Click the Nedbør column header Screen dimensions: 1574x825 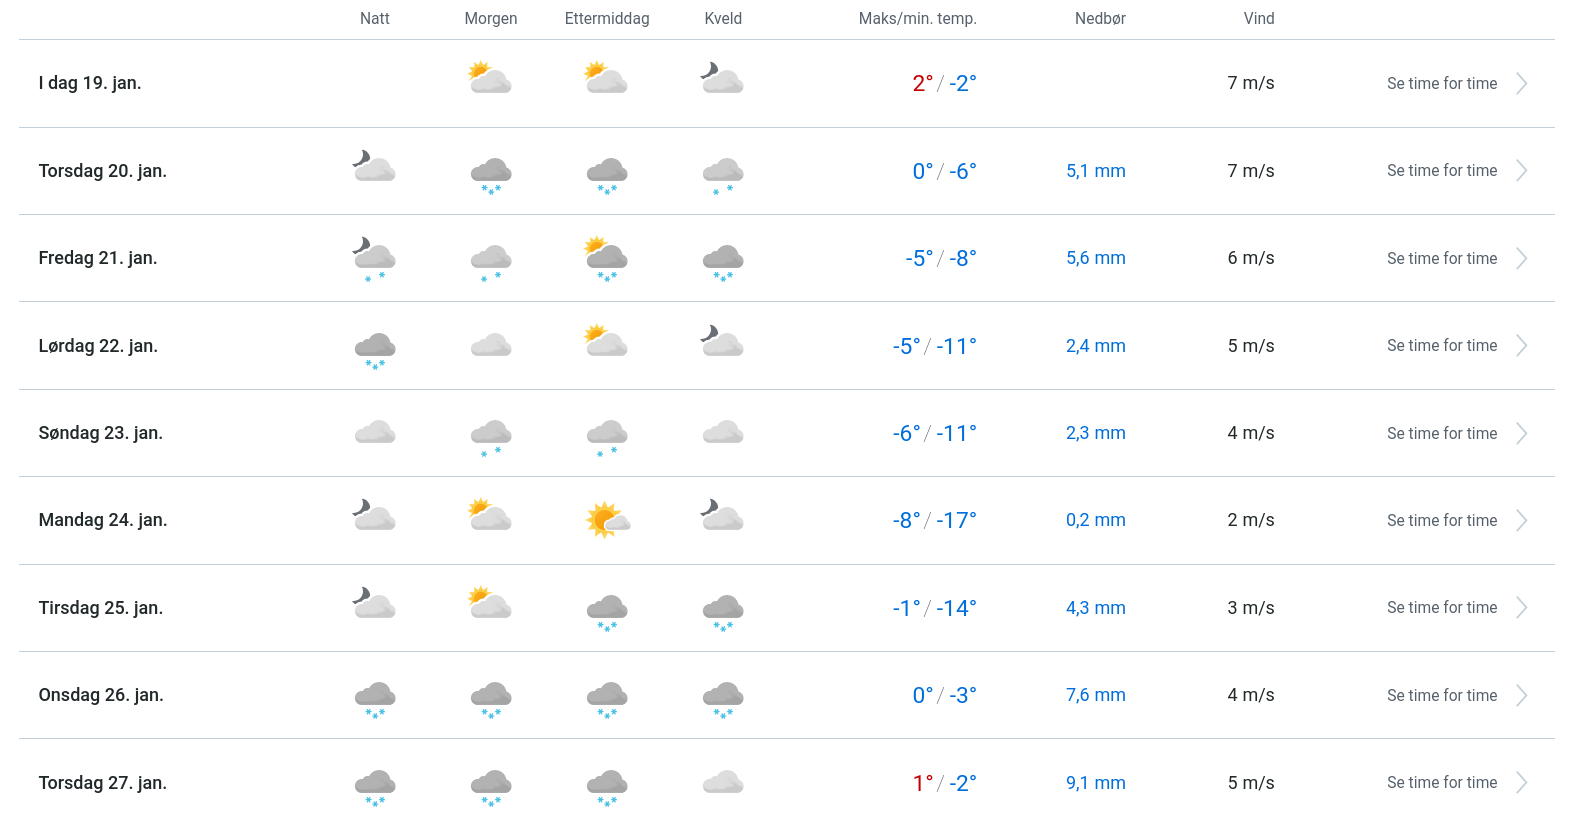(x=1100, y=19)
